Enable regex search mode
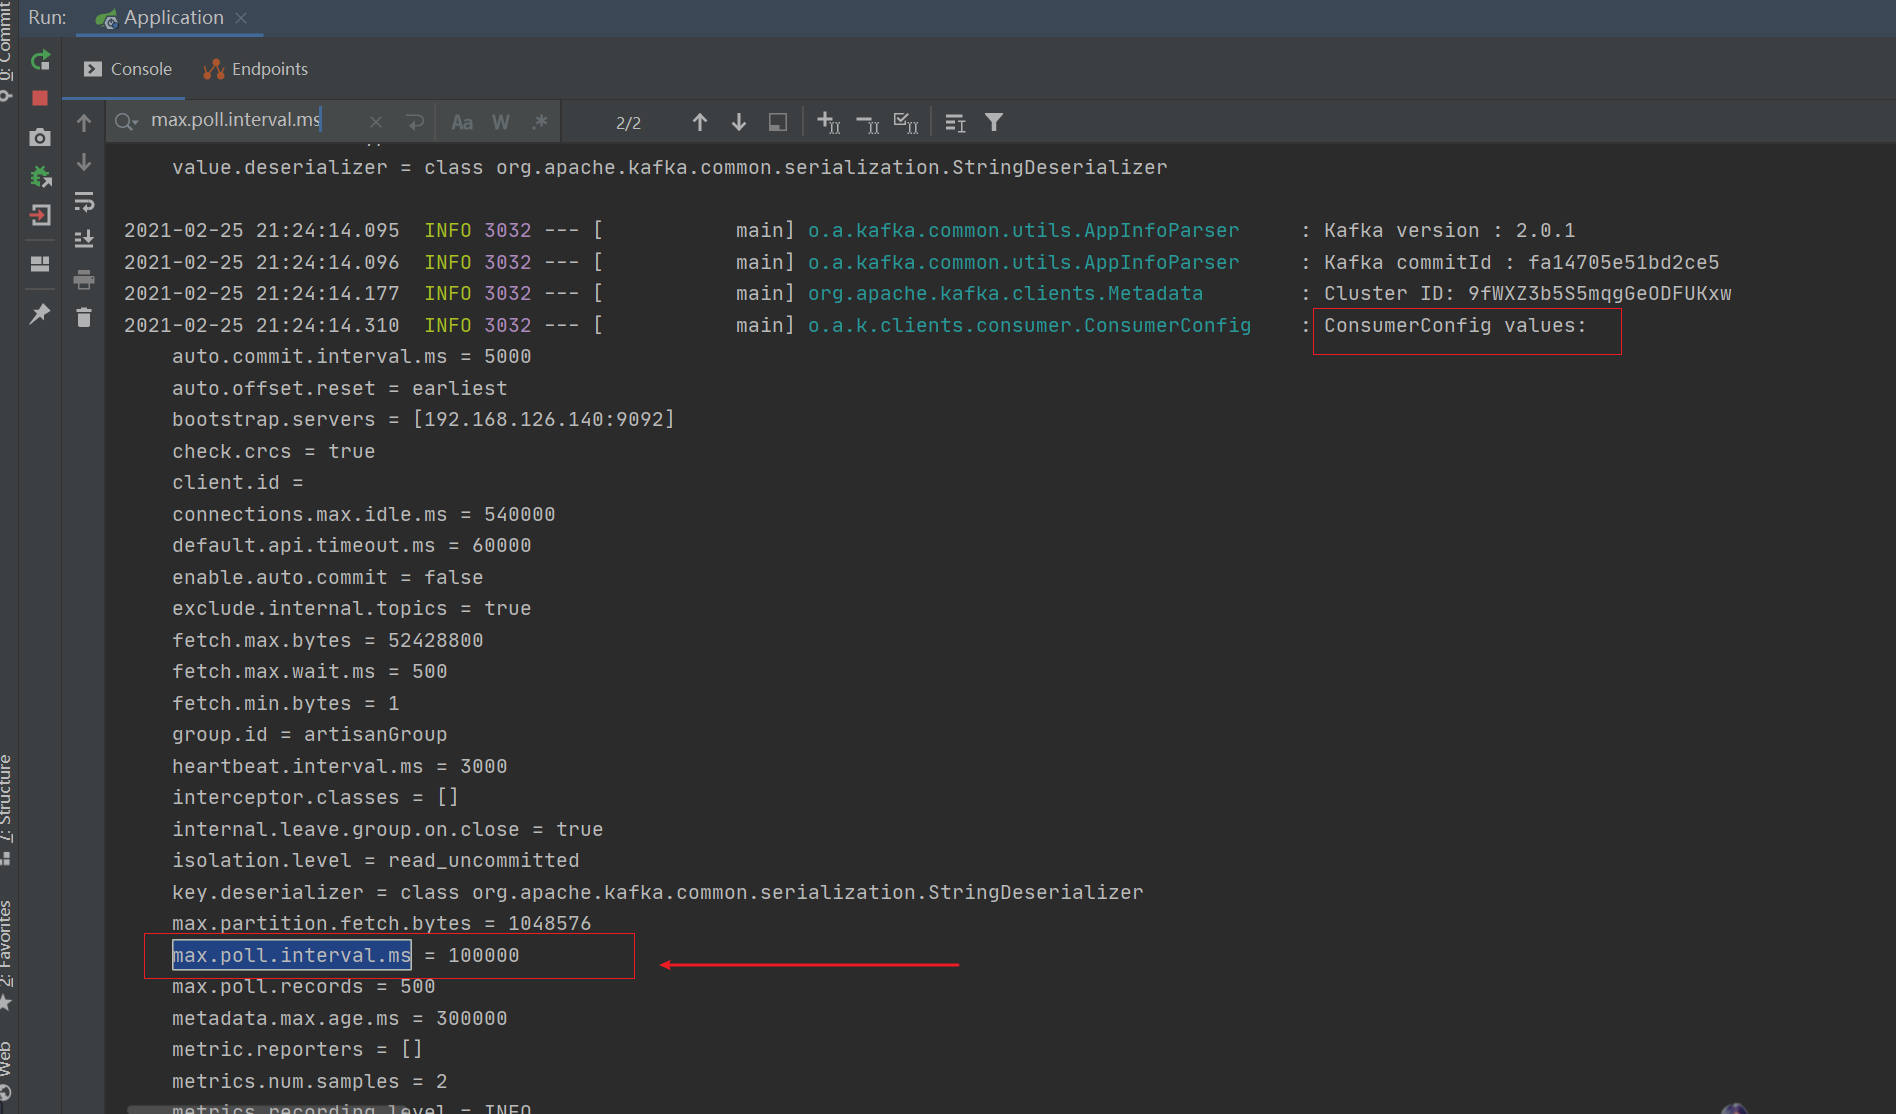1896x1114 pixels. (x=539, y=121)
